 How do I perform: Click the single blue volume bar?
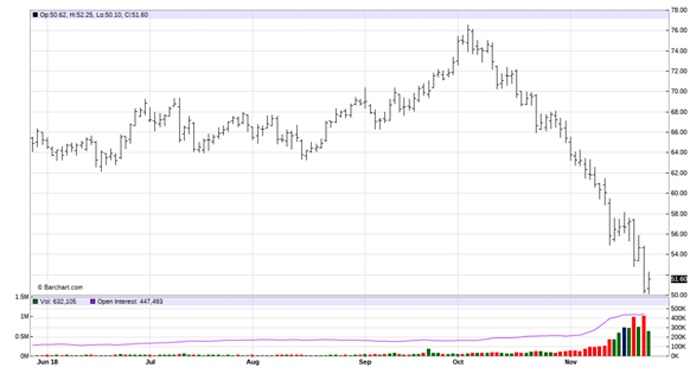pyautogui.click(x=624, y=342)
